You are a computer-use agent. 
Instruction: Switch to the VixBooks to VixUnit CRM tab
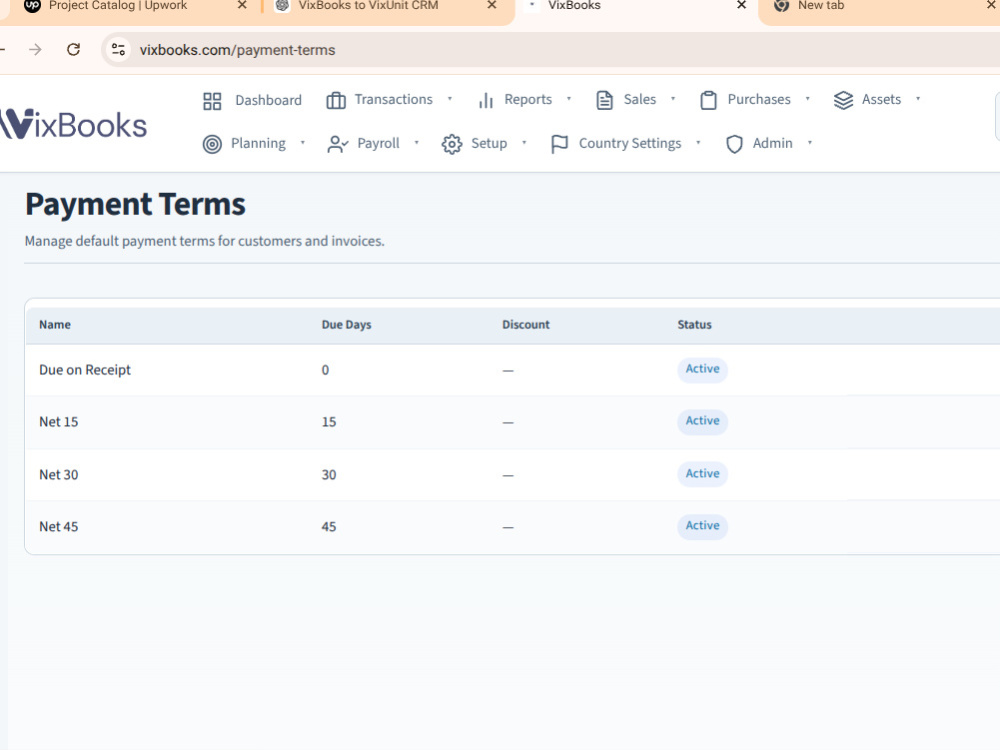coord(368,6)
